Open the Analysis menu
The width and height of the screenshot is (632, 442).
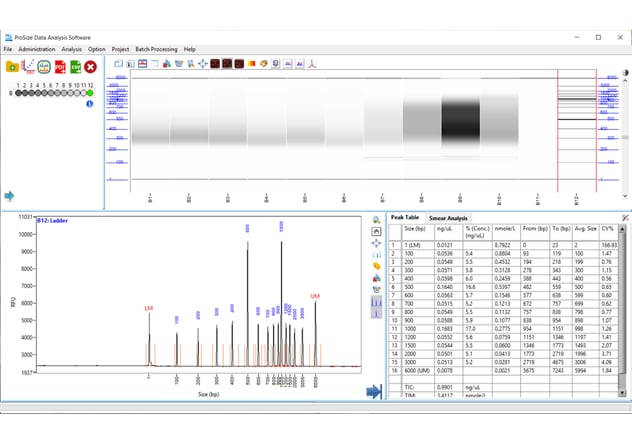tap(71, 49)
